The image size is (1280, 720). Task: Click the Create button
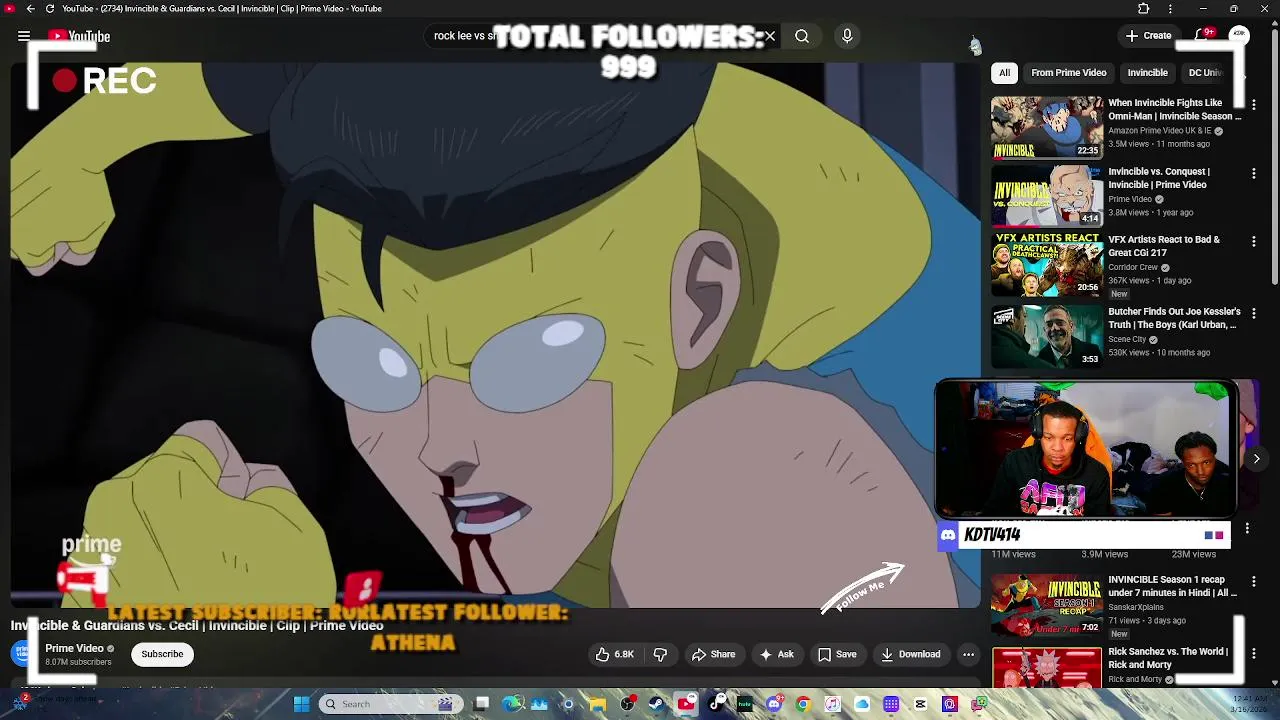coord(1148,36)
